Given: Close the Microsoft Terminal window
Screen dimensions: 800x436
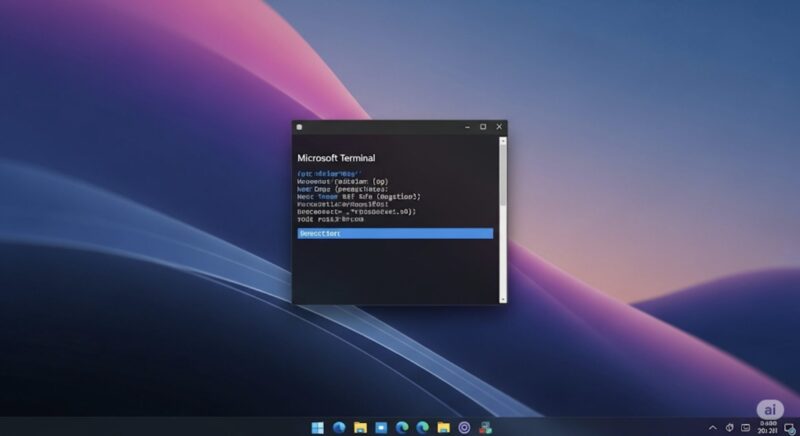Looking at the screenshot, I should (499, 126).
